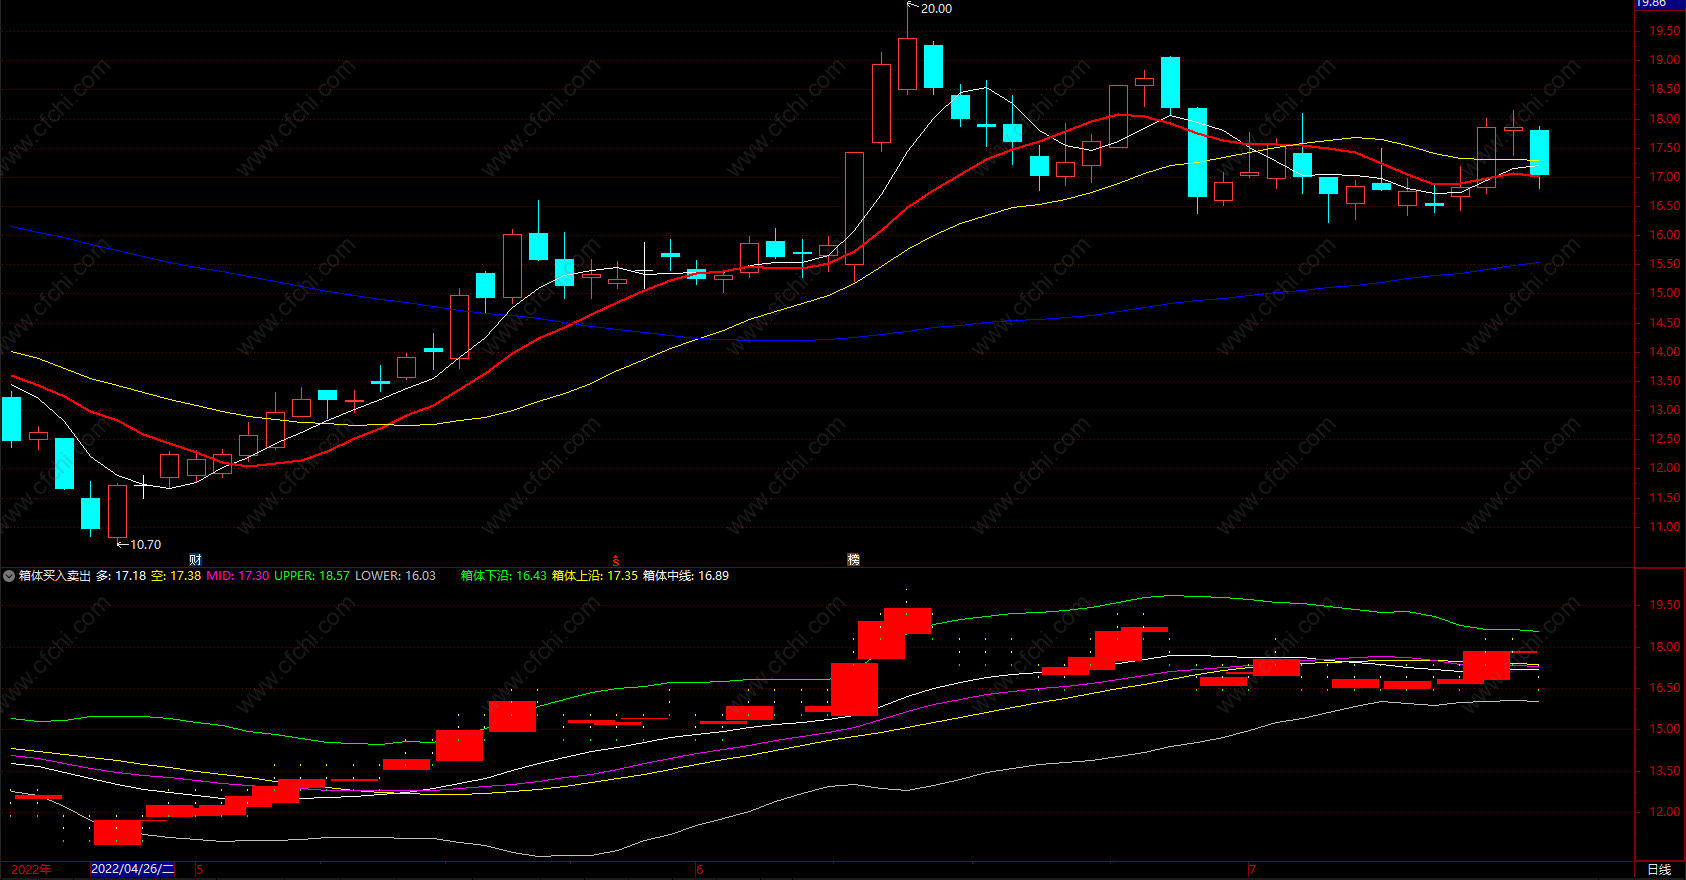Click the month 5 marker on time axis
1686x880 pixels.
point(200,869)
